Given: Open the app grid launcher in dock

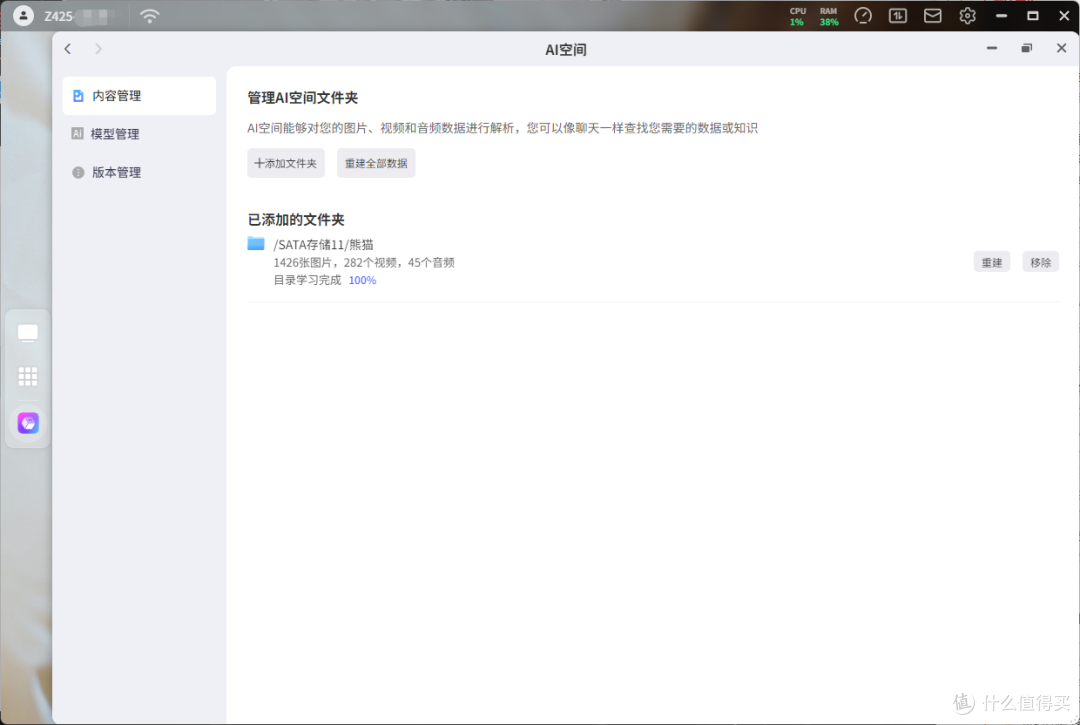Looking at the screenshot, I should (x=28, y=376).
